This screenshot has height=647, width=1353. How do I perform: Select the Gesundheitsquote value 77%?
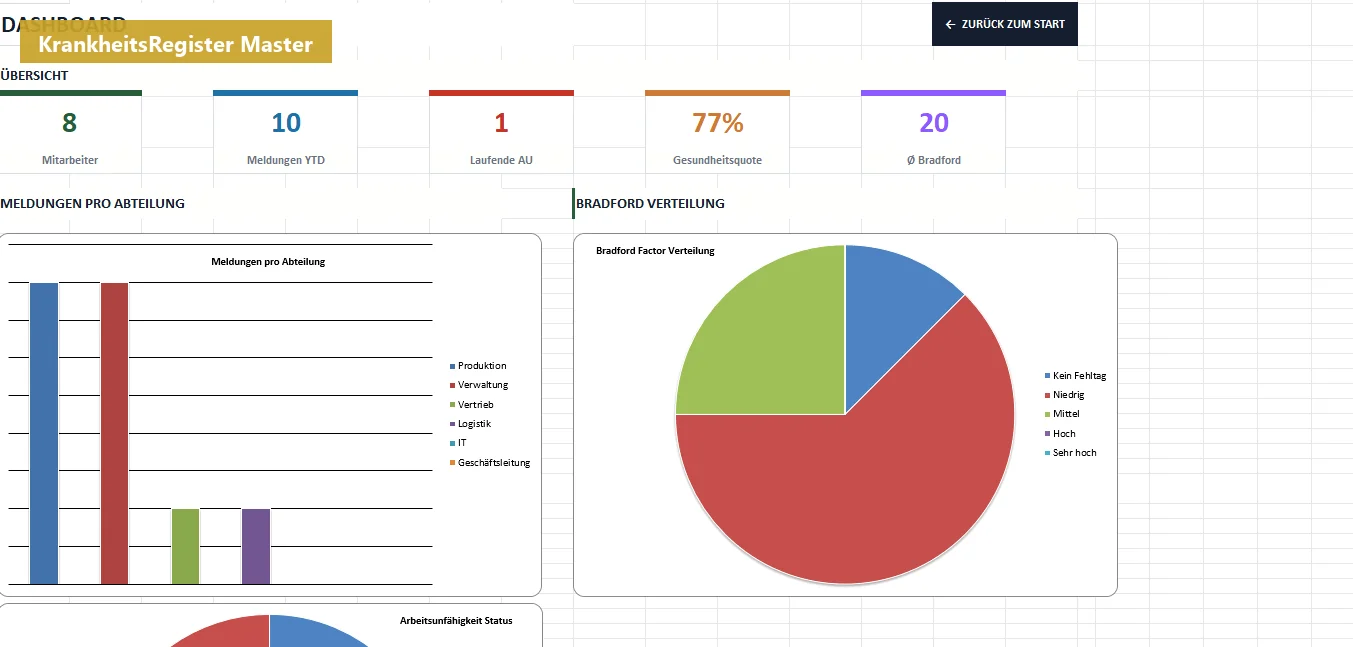pos(718,123)
